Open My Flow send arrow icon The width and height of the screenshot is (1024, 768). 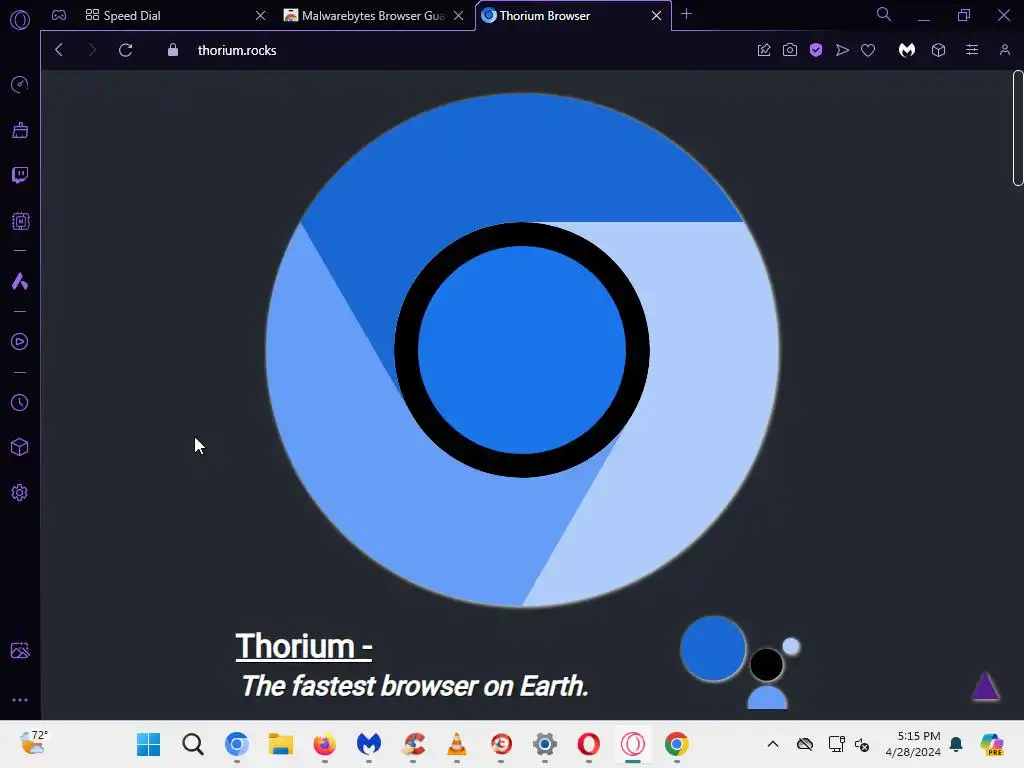click(842, 50)
